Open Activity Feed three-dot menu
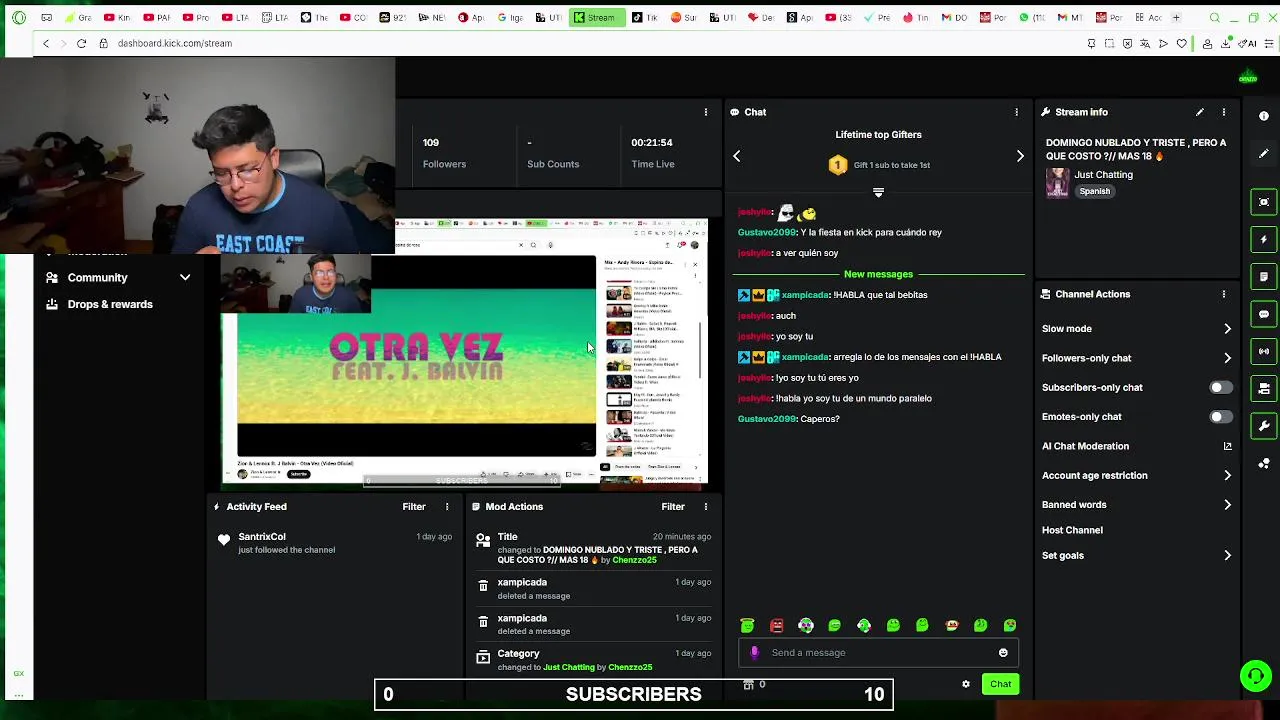The width and height of the screenshot is (1280, 720). pos(447,507)
